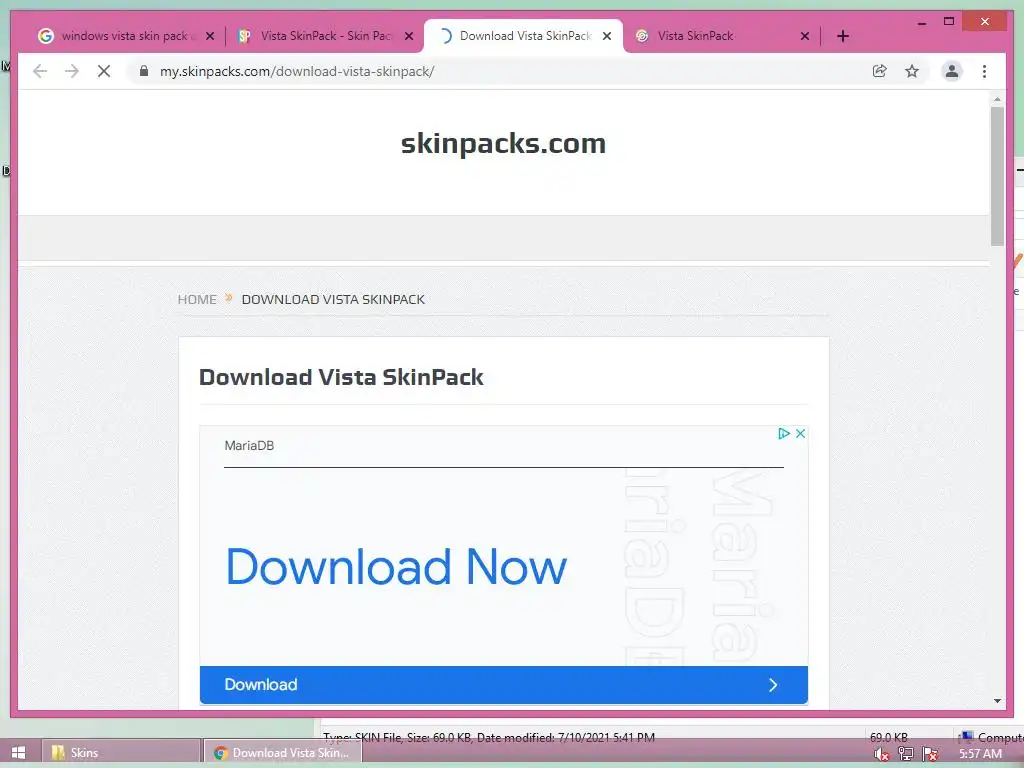Click 'DOWNLOAD VISTA SKINPACK' breadcrumb text

coord(333,299)
